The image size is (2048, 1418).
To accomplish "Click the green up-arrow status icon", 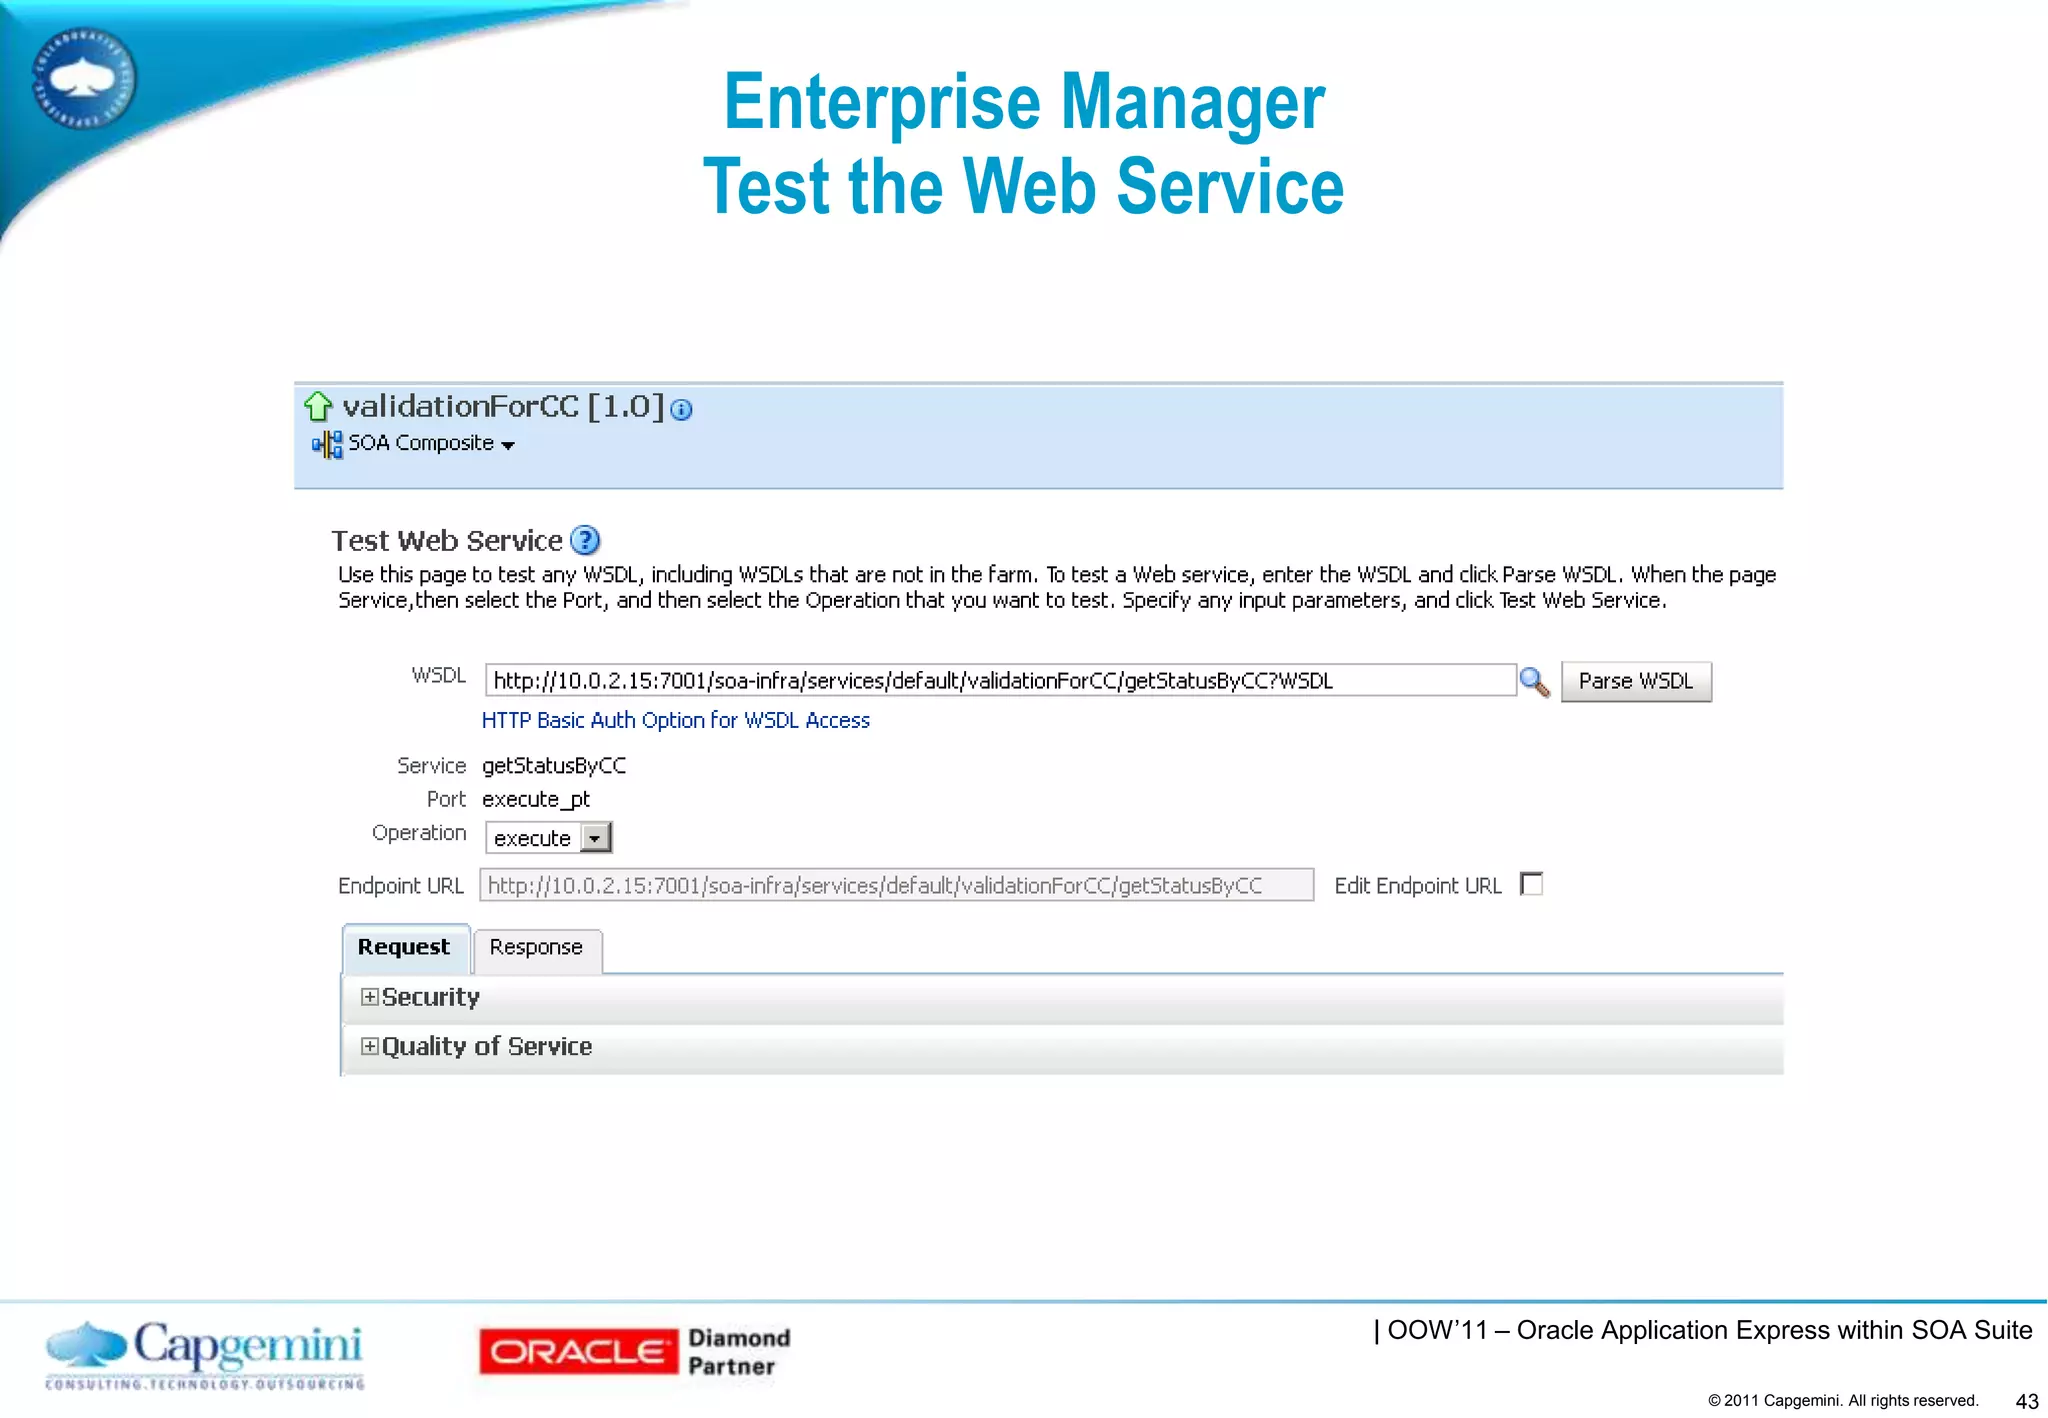I will point(318,406).
